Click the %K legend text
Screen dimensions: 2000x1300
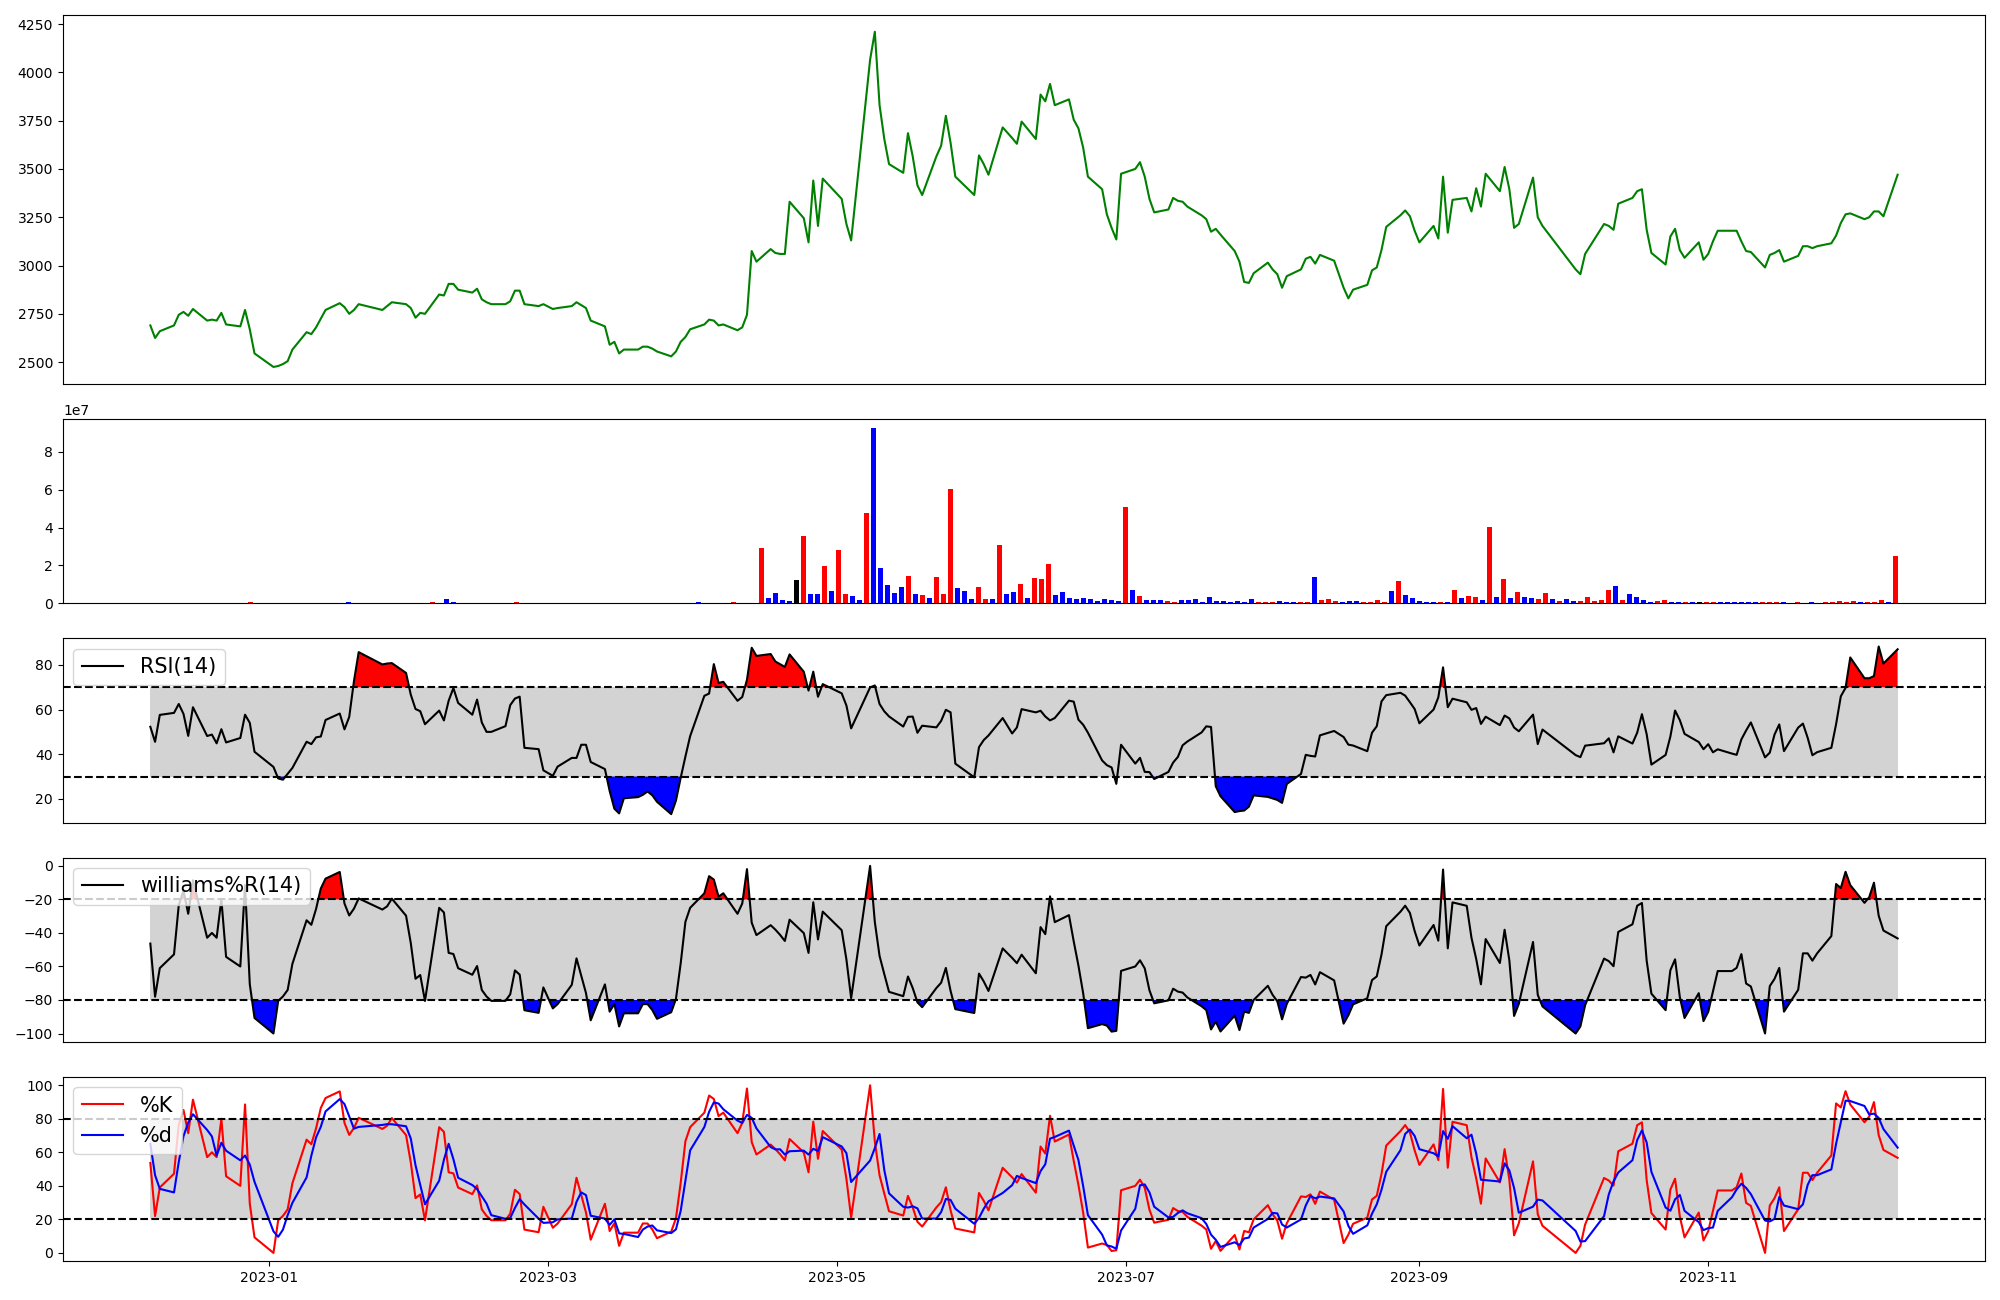click(x=156, y=1105)
